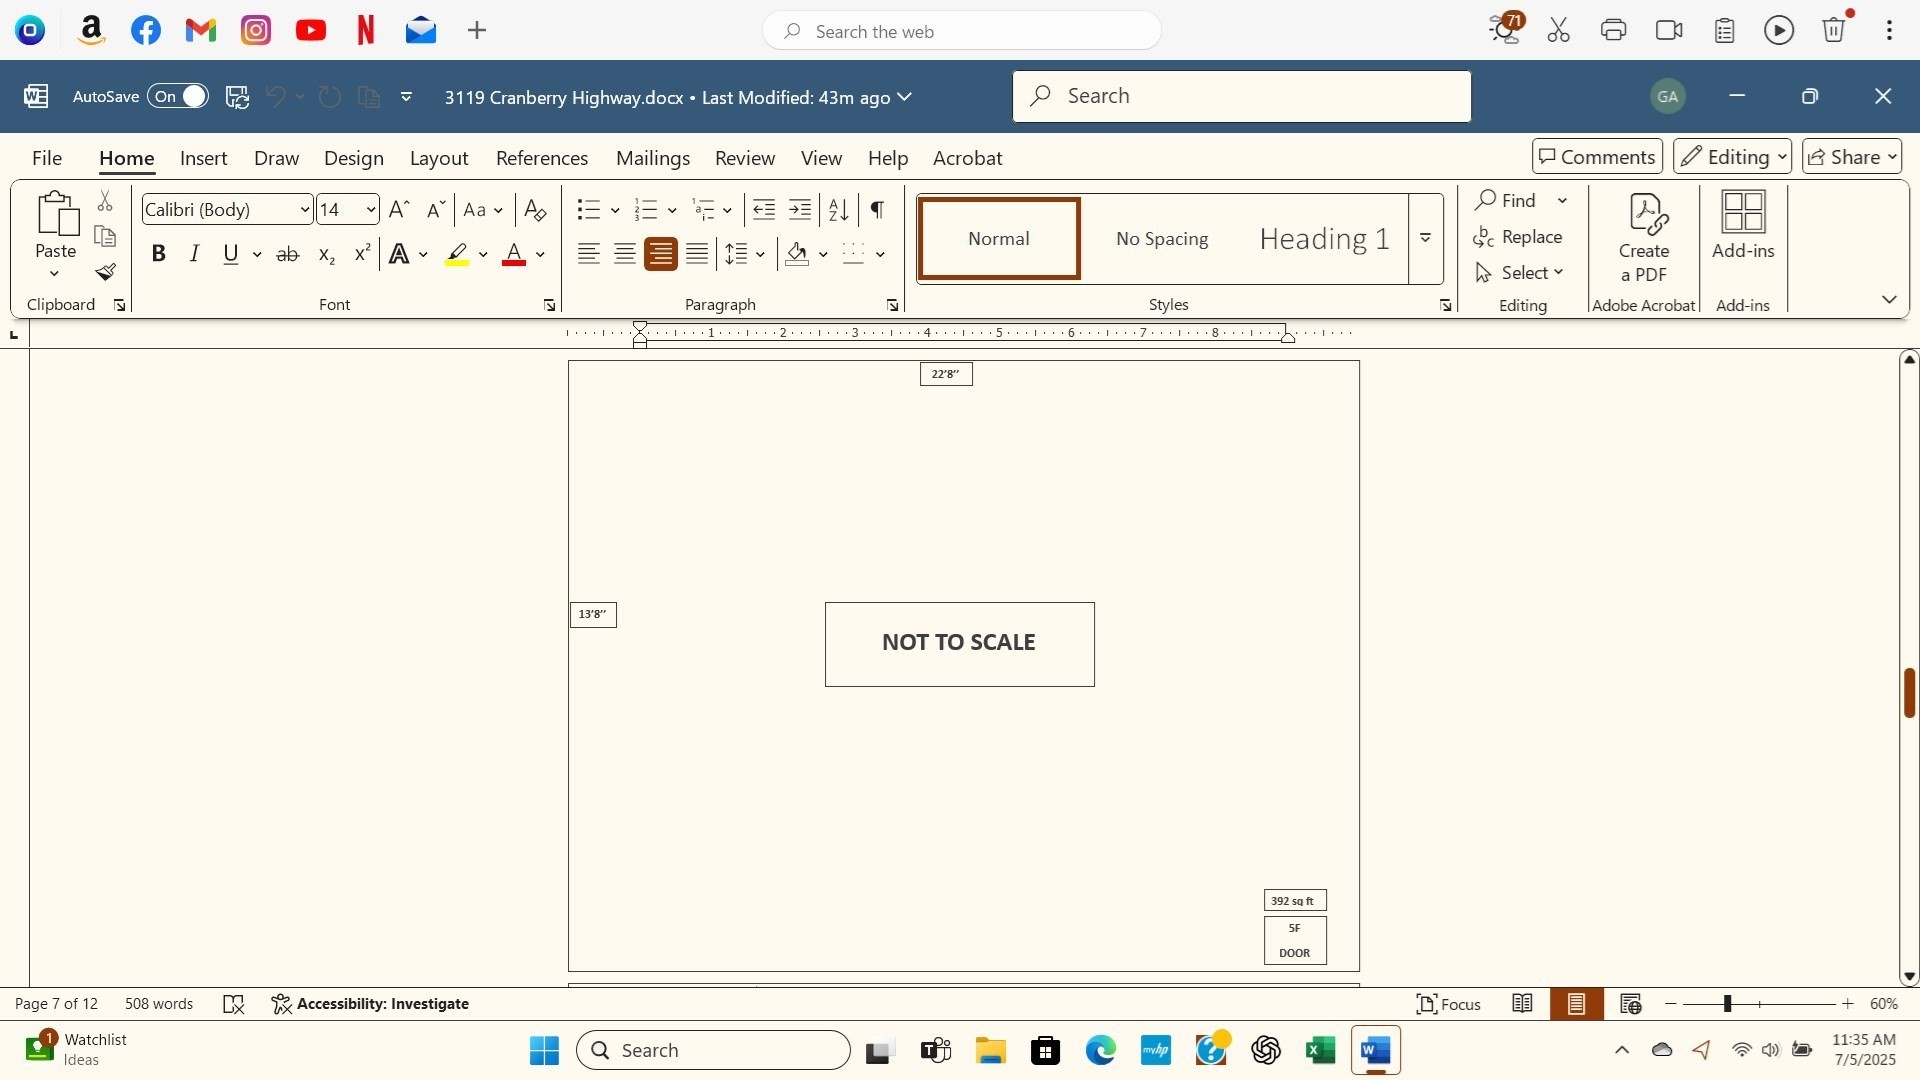Click the Clear All Formatting icon
Screen dimensions: 1920x1080
(535, 210)
